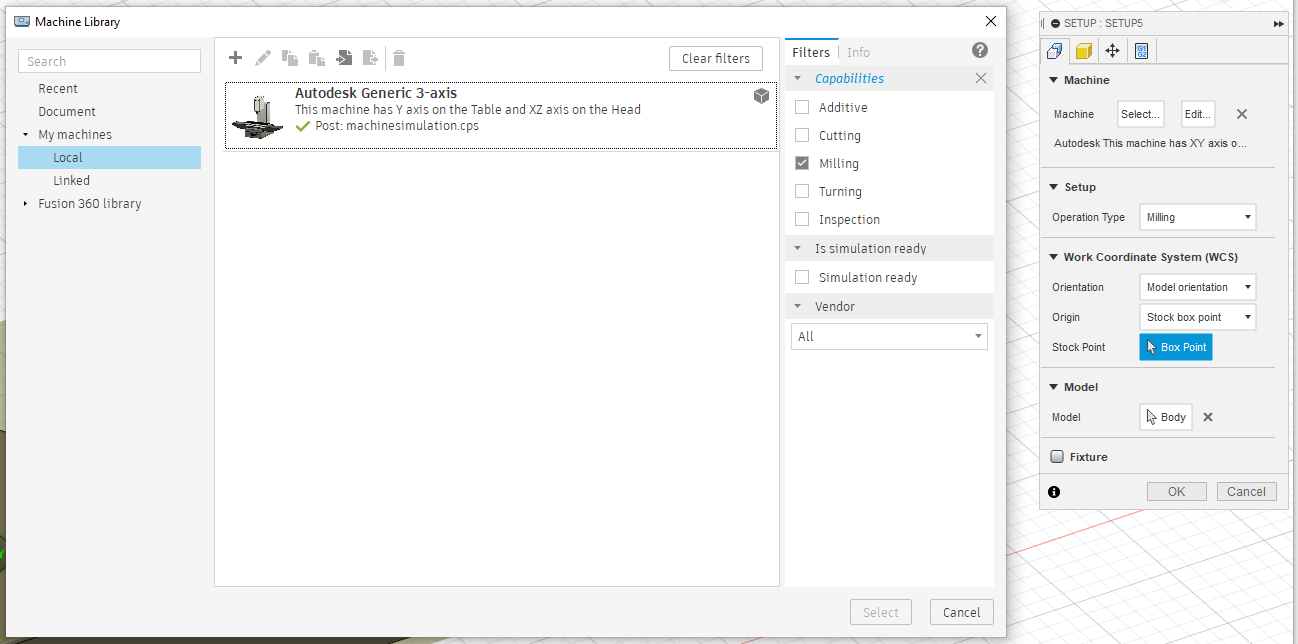Open the Post Process G1 G2 tab
This screenshot has height=644, width=1298.
(1141, 51)
